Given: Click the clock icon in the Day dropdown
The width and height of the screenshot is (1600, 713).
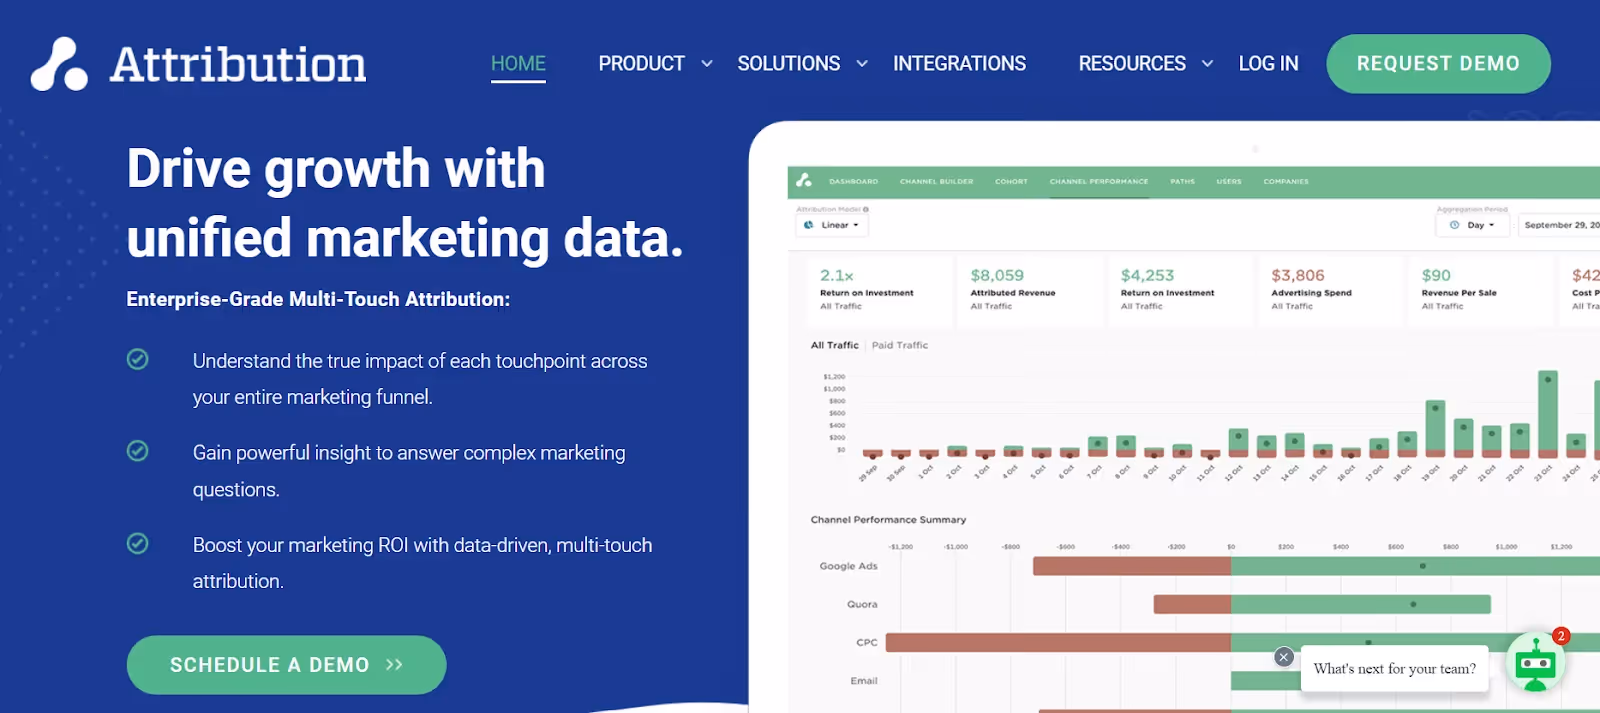Looking at the screenshot, I should [x=1454, y=225].
